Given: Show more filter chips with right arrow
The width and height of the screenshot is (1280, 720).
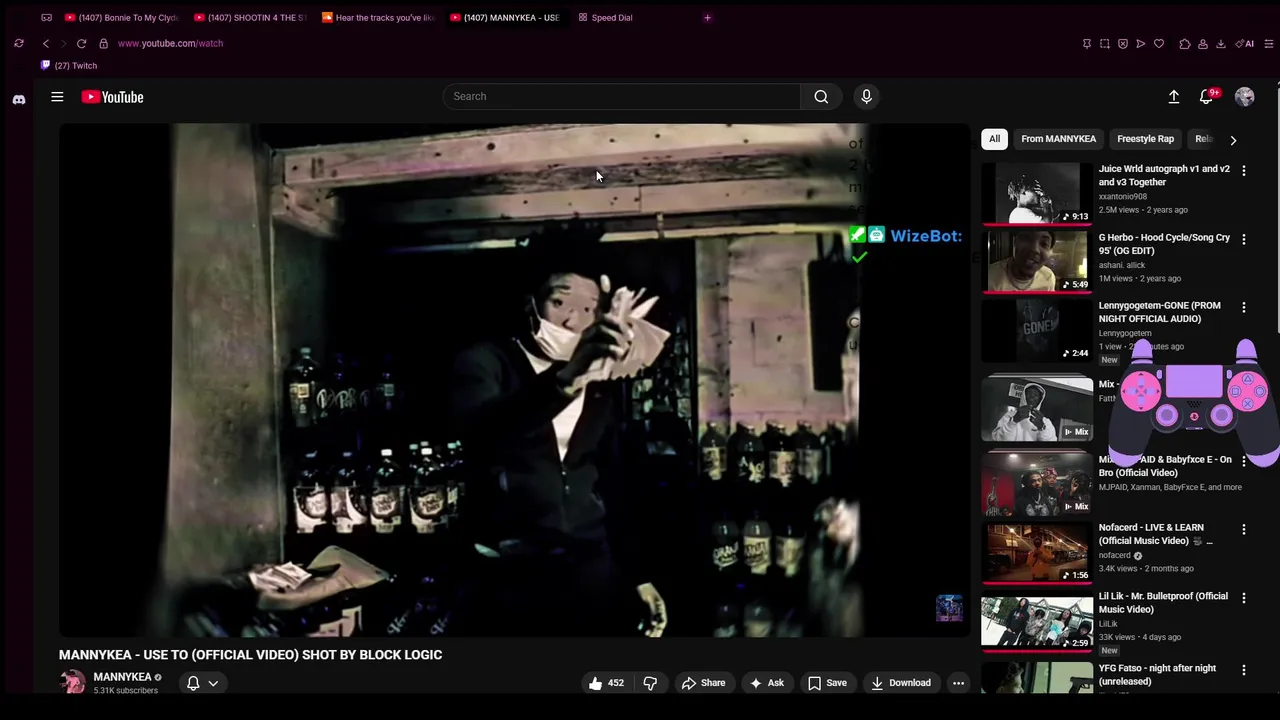Looking at the screenshot, I should coord(1233,140).
